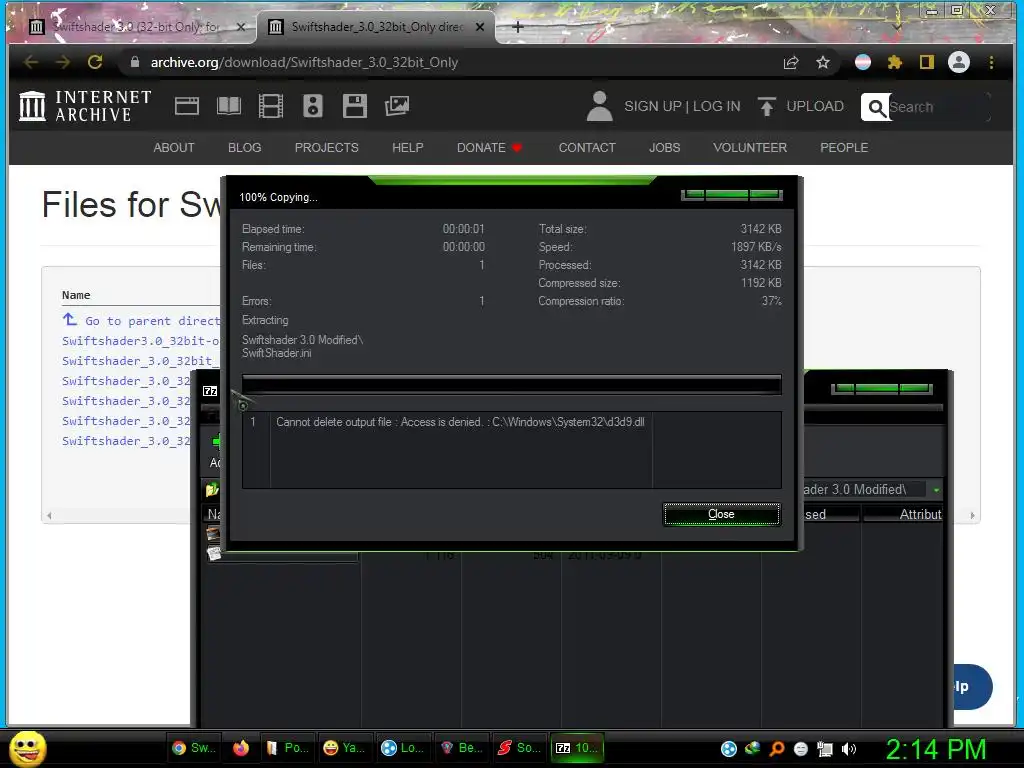Viewport: 1024px width, 768px height.
Task: Click the upload arrow icon
Action: 767,106
